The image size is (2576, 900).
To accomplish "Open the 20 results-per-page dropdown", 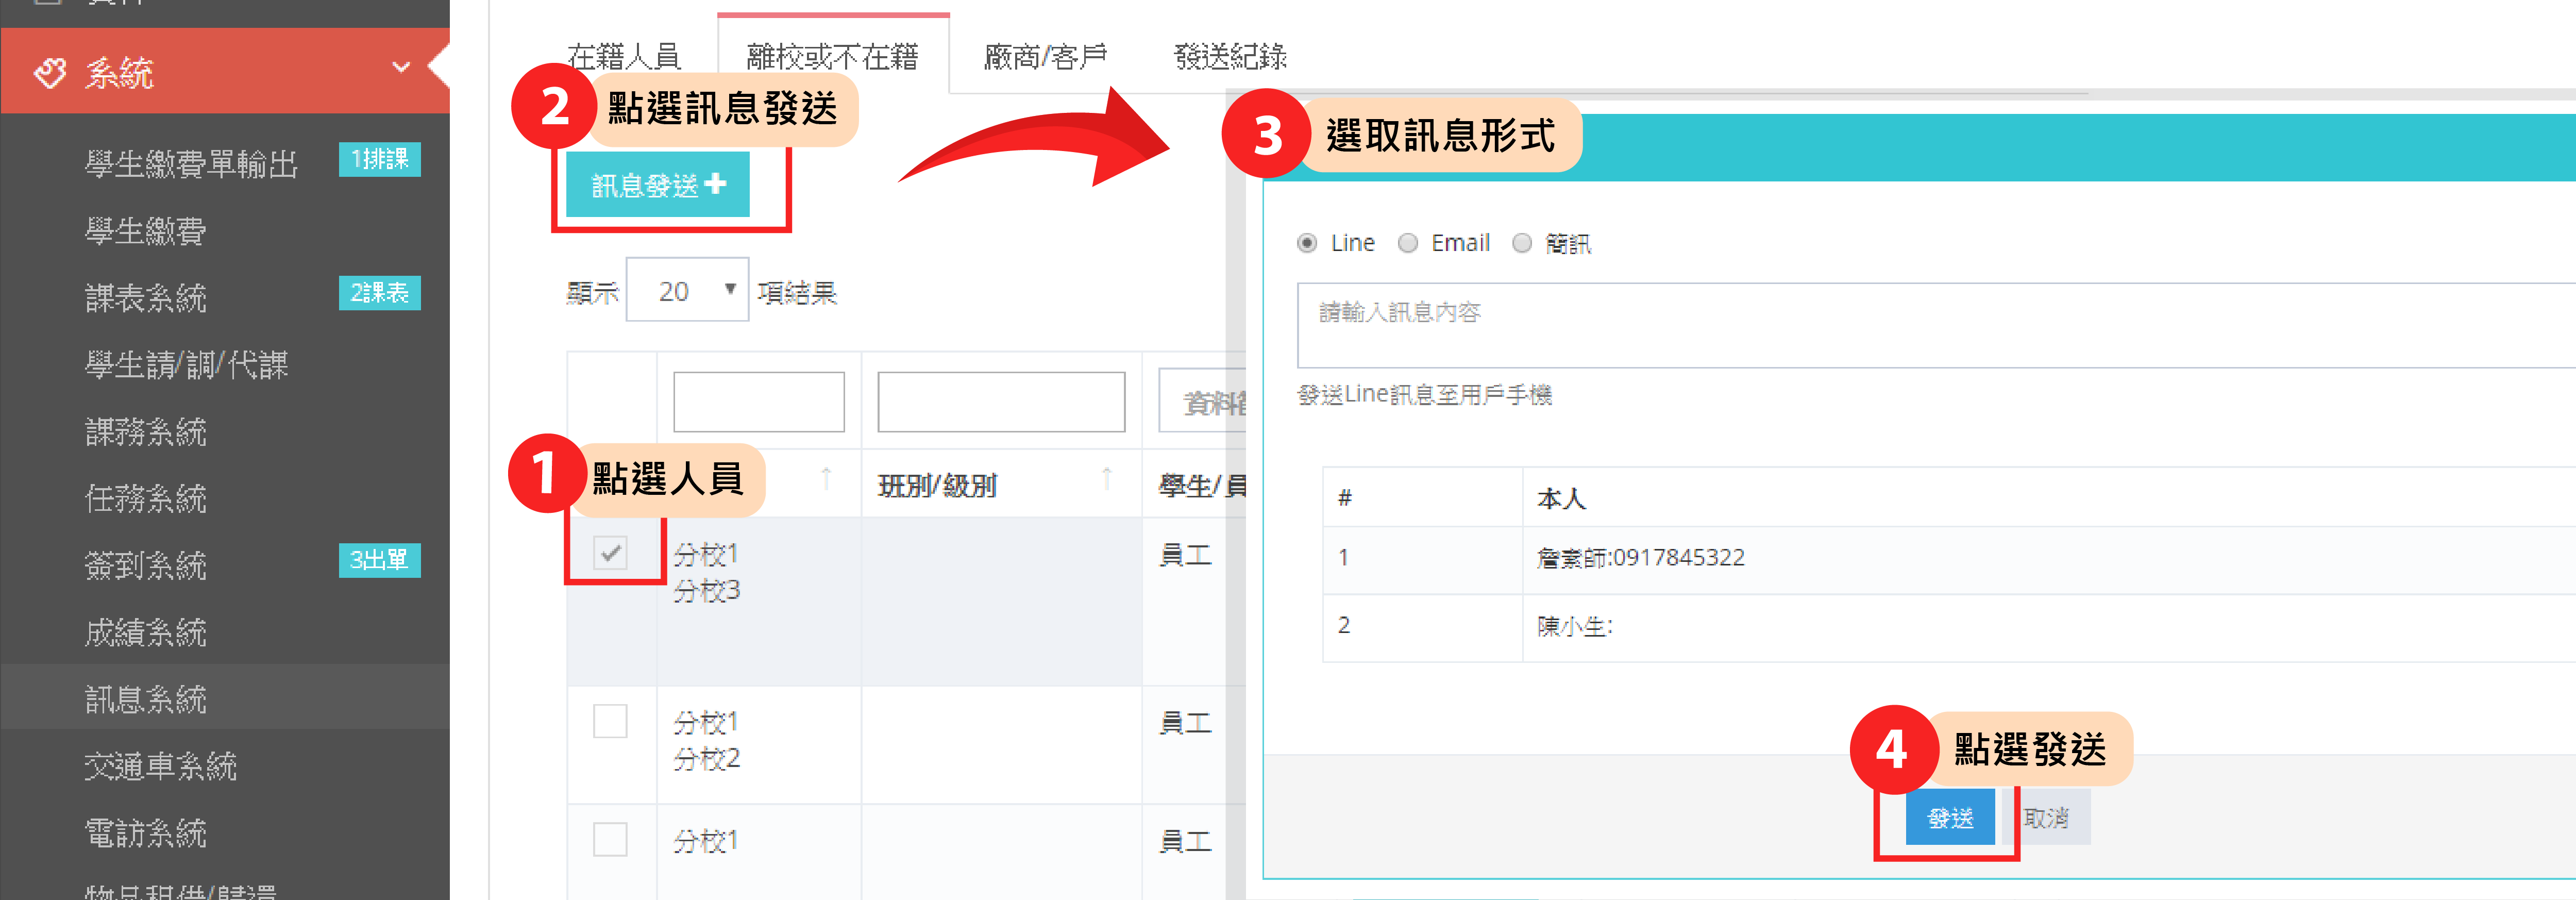I will pos(688,291).
